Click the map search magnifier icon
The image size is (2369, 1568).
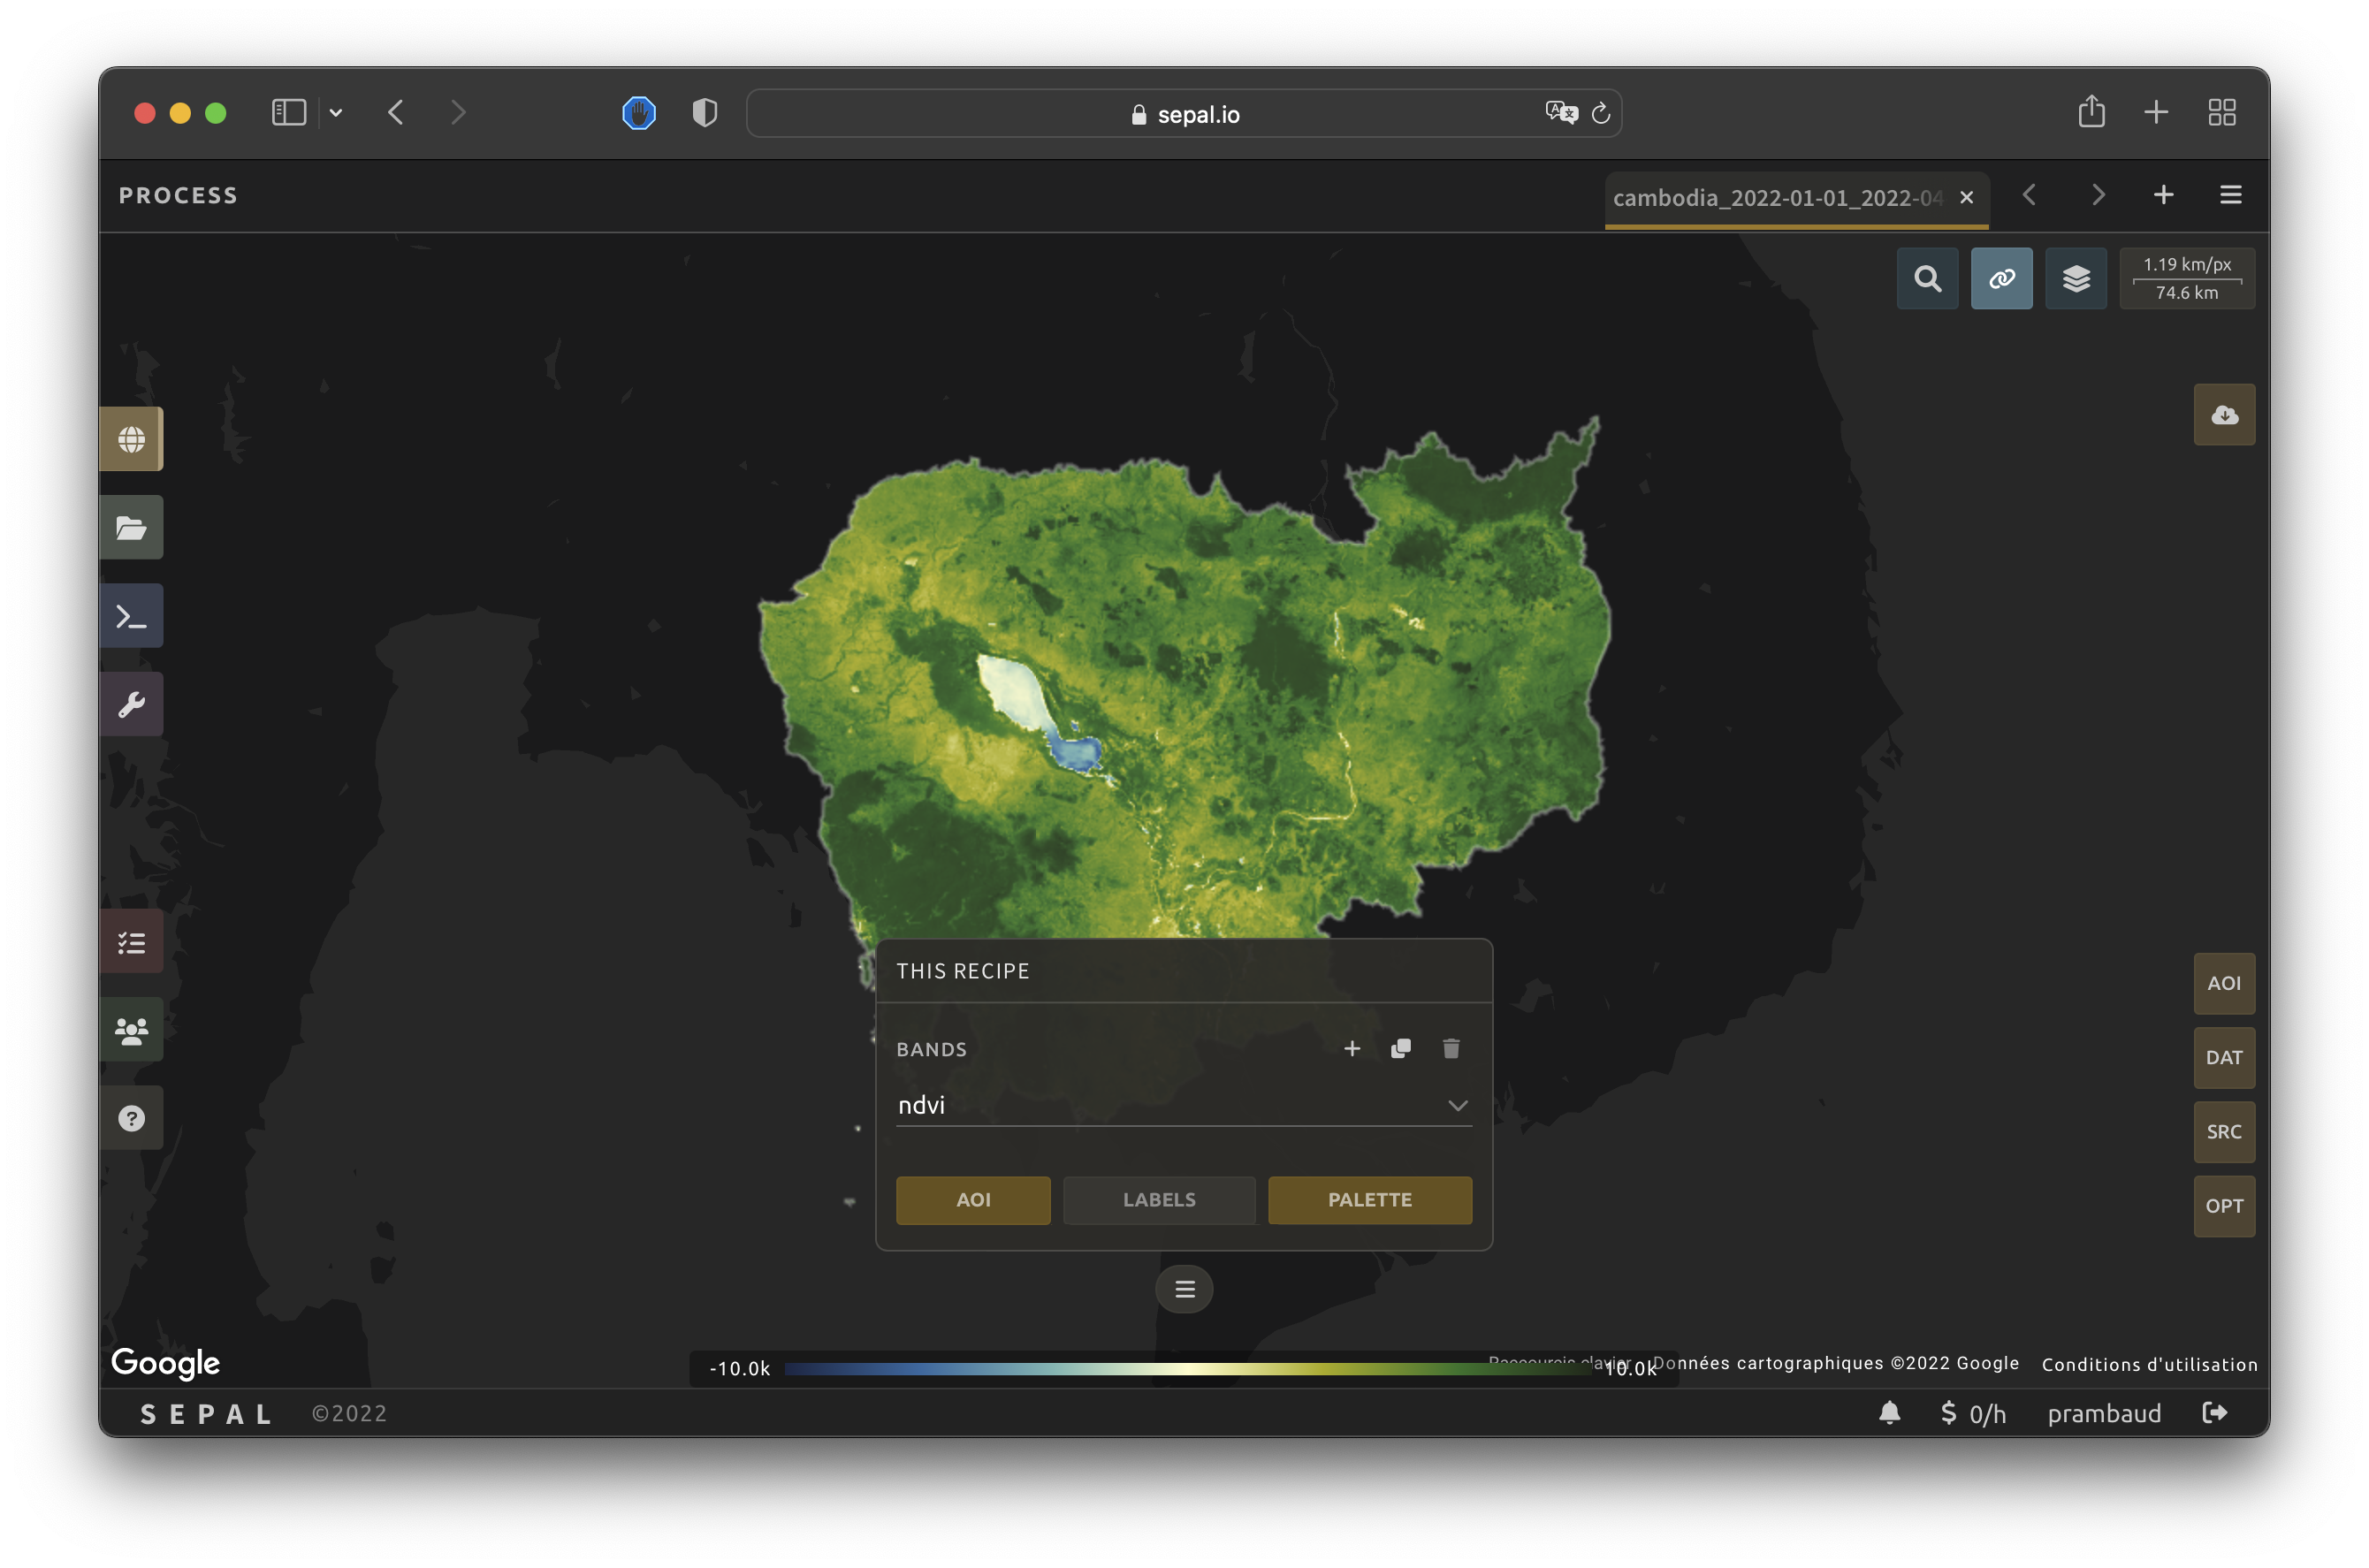coord(1927,279)
